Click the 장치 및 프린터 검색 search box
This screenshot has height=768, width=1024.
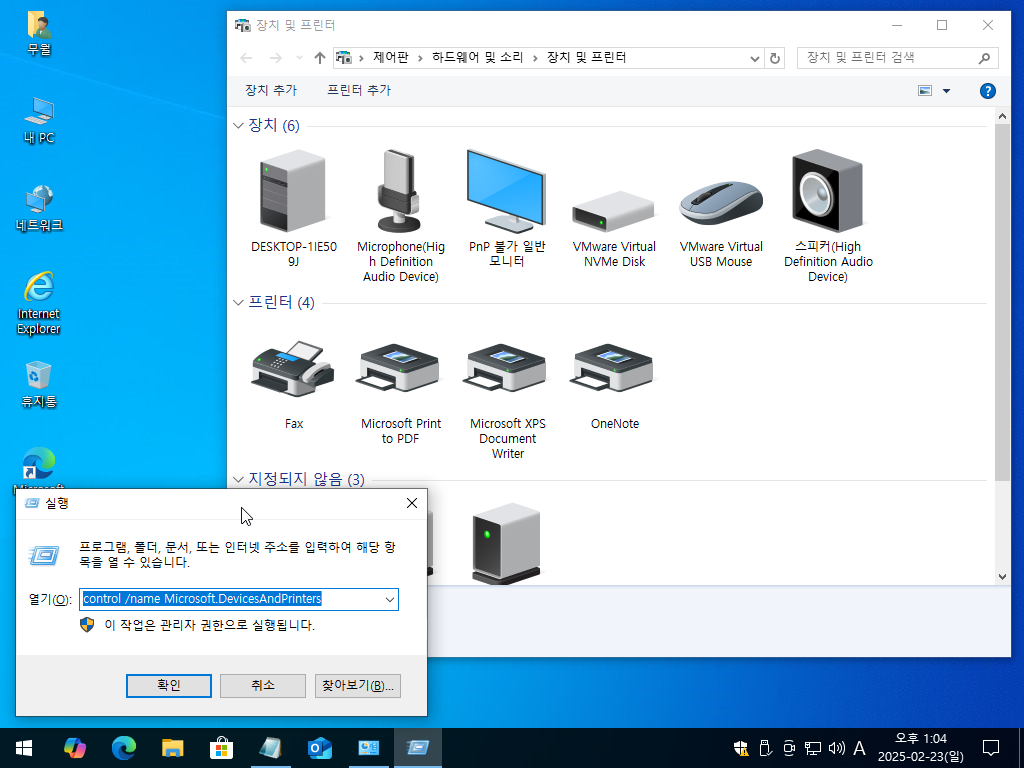coord(888,58)
